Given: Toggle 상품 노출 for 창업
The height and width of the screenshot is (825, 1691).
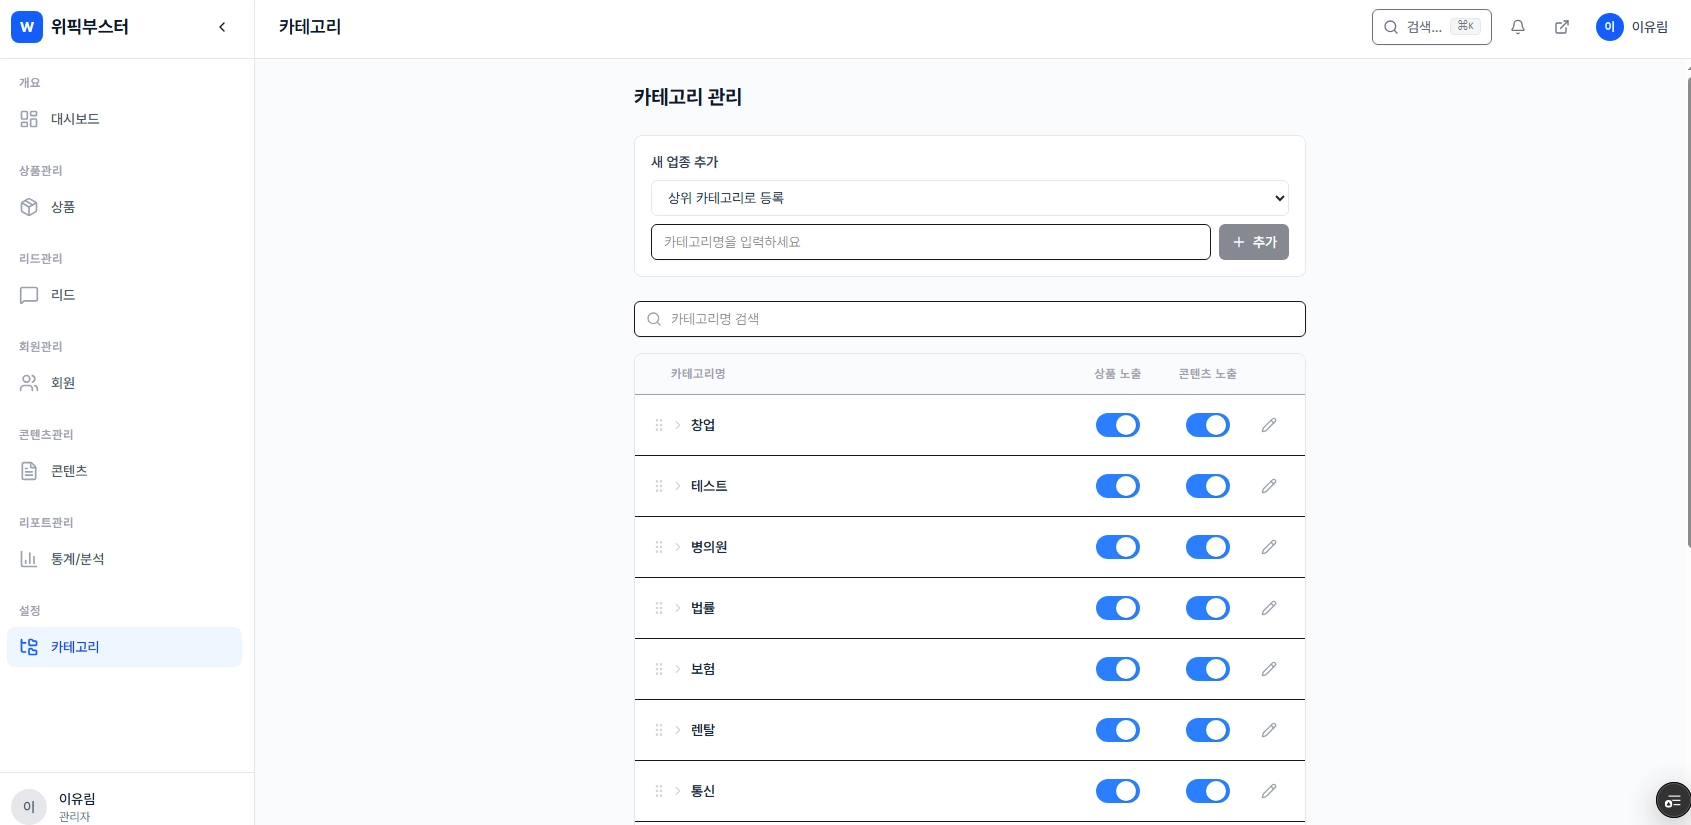Looking at the screenshot, I should (x=1118, y=425).
